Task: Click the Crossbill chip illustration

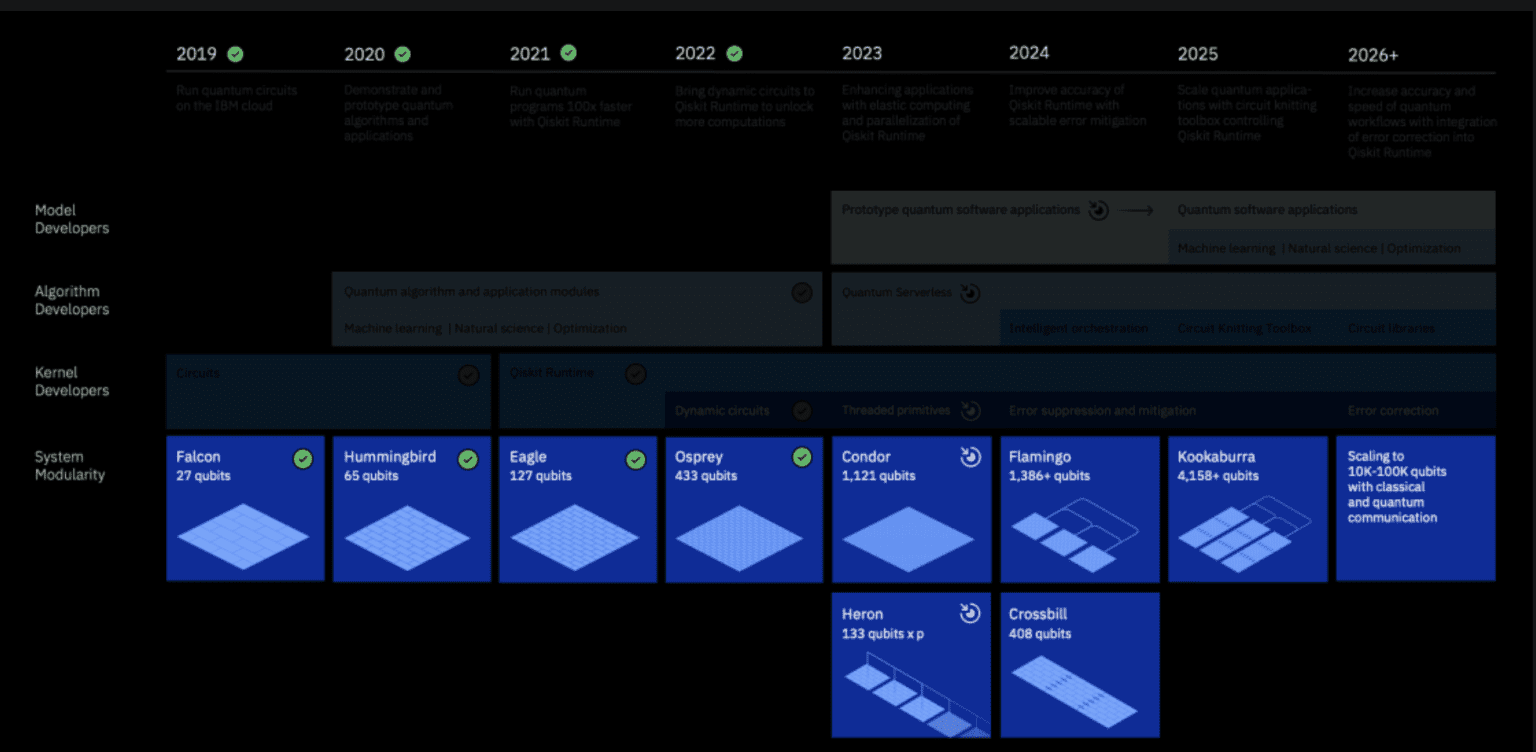Action: pos(1075,692)
